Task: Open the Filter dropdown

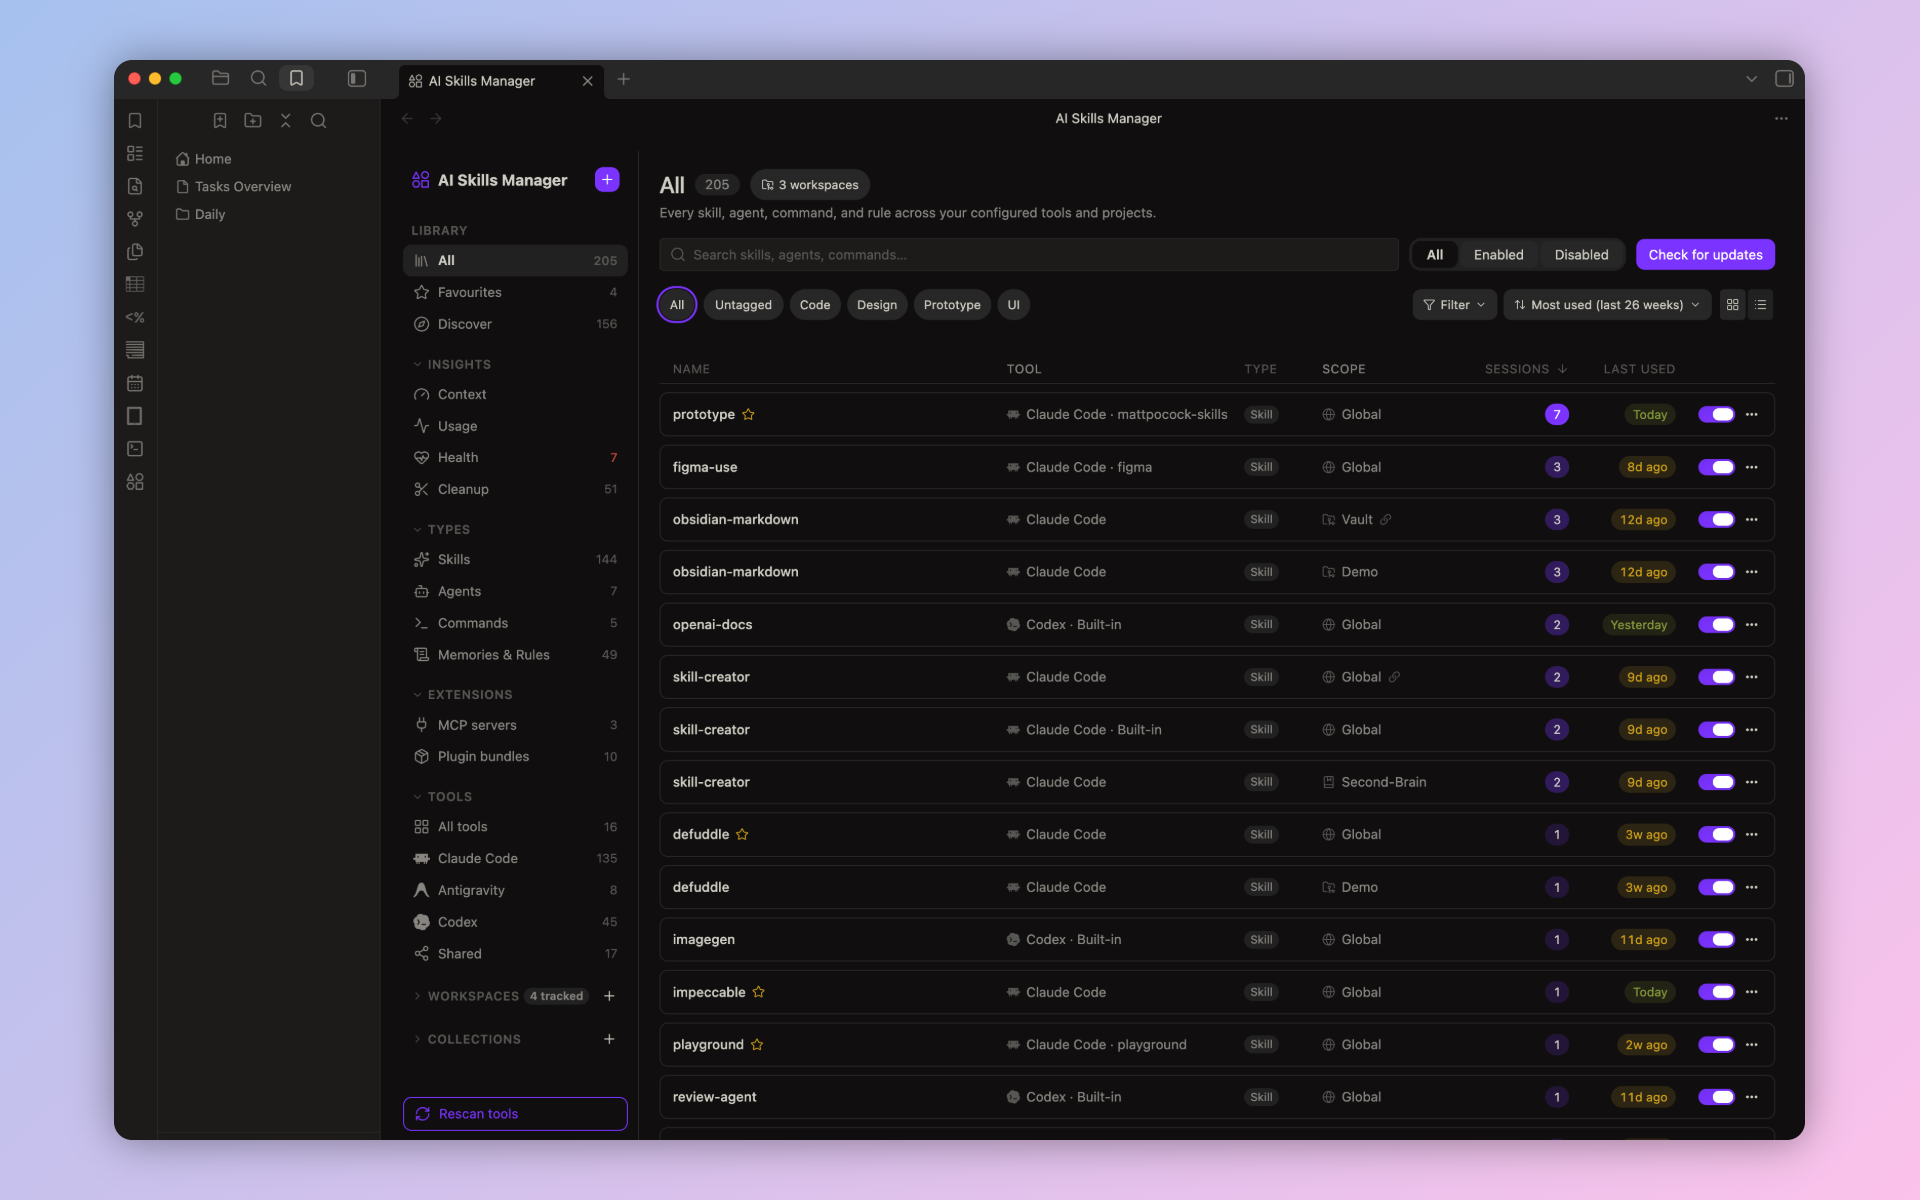Action: point(1454,305)
